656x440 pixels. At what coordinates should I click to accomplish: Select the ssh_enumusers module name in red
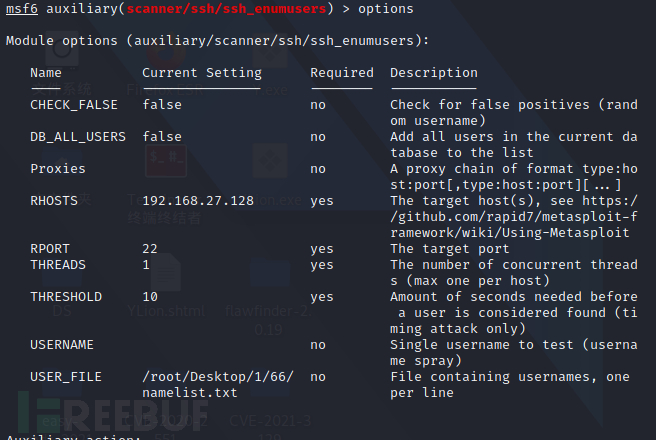226,9
